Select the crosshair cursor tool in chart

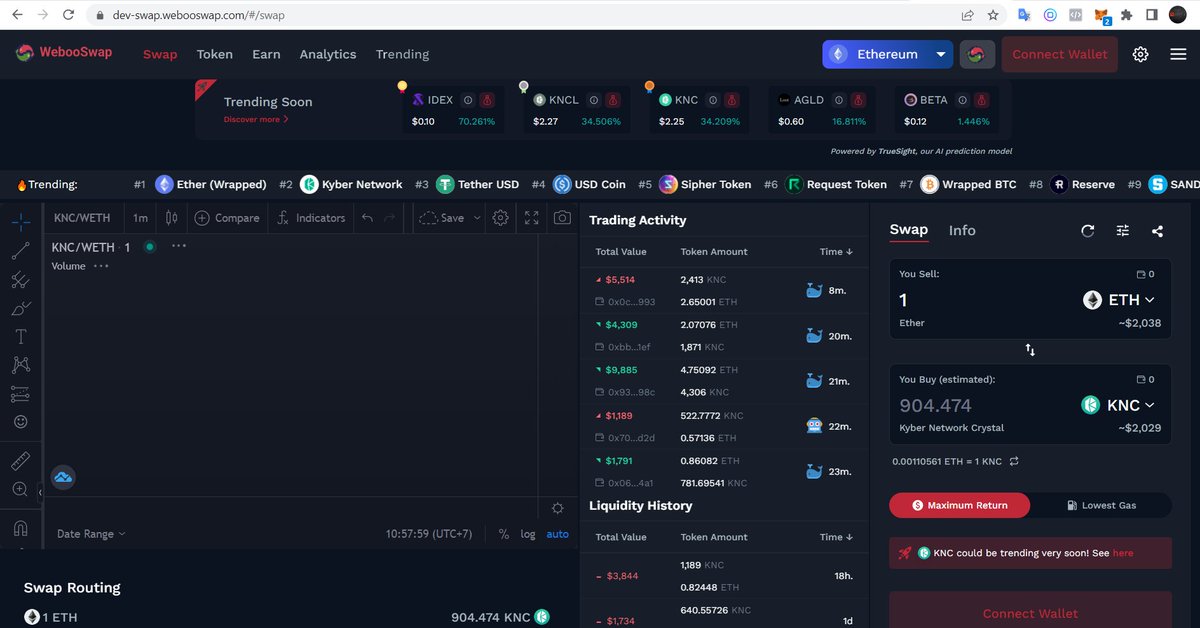[x=20, y=221]
